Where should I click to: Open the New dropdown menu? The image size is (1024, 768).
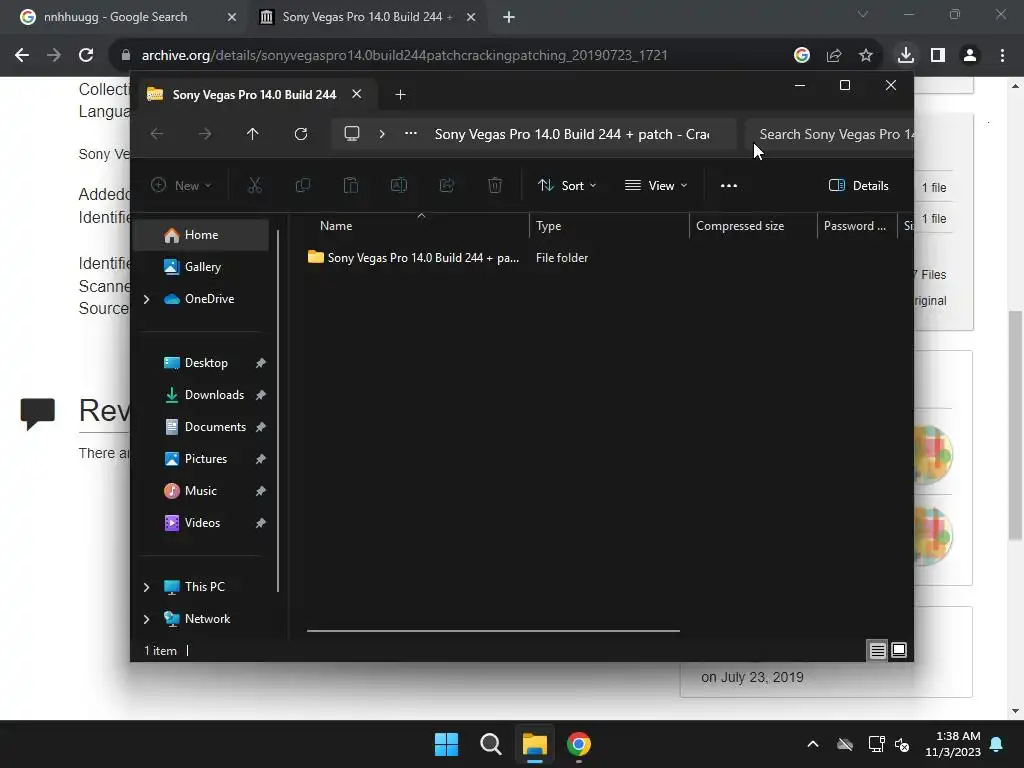[x=181, y=186]
